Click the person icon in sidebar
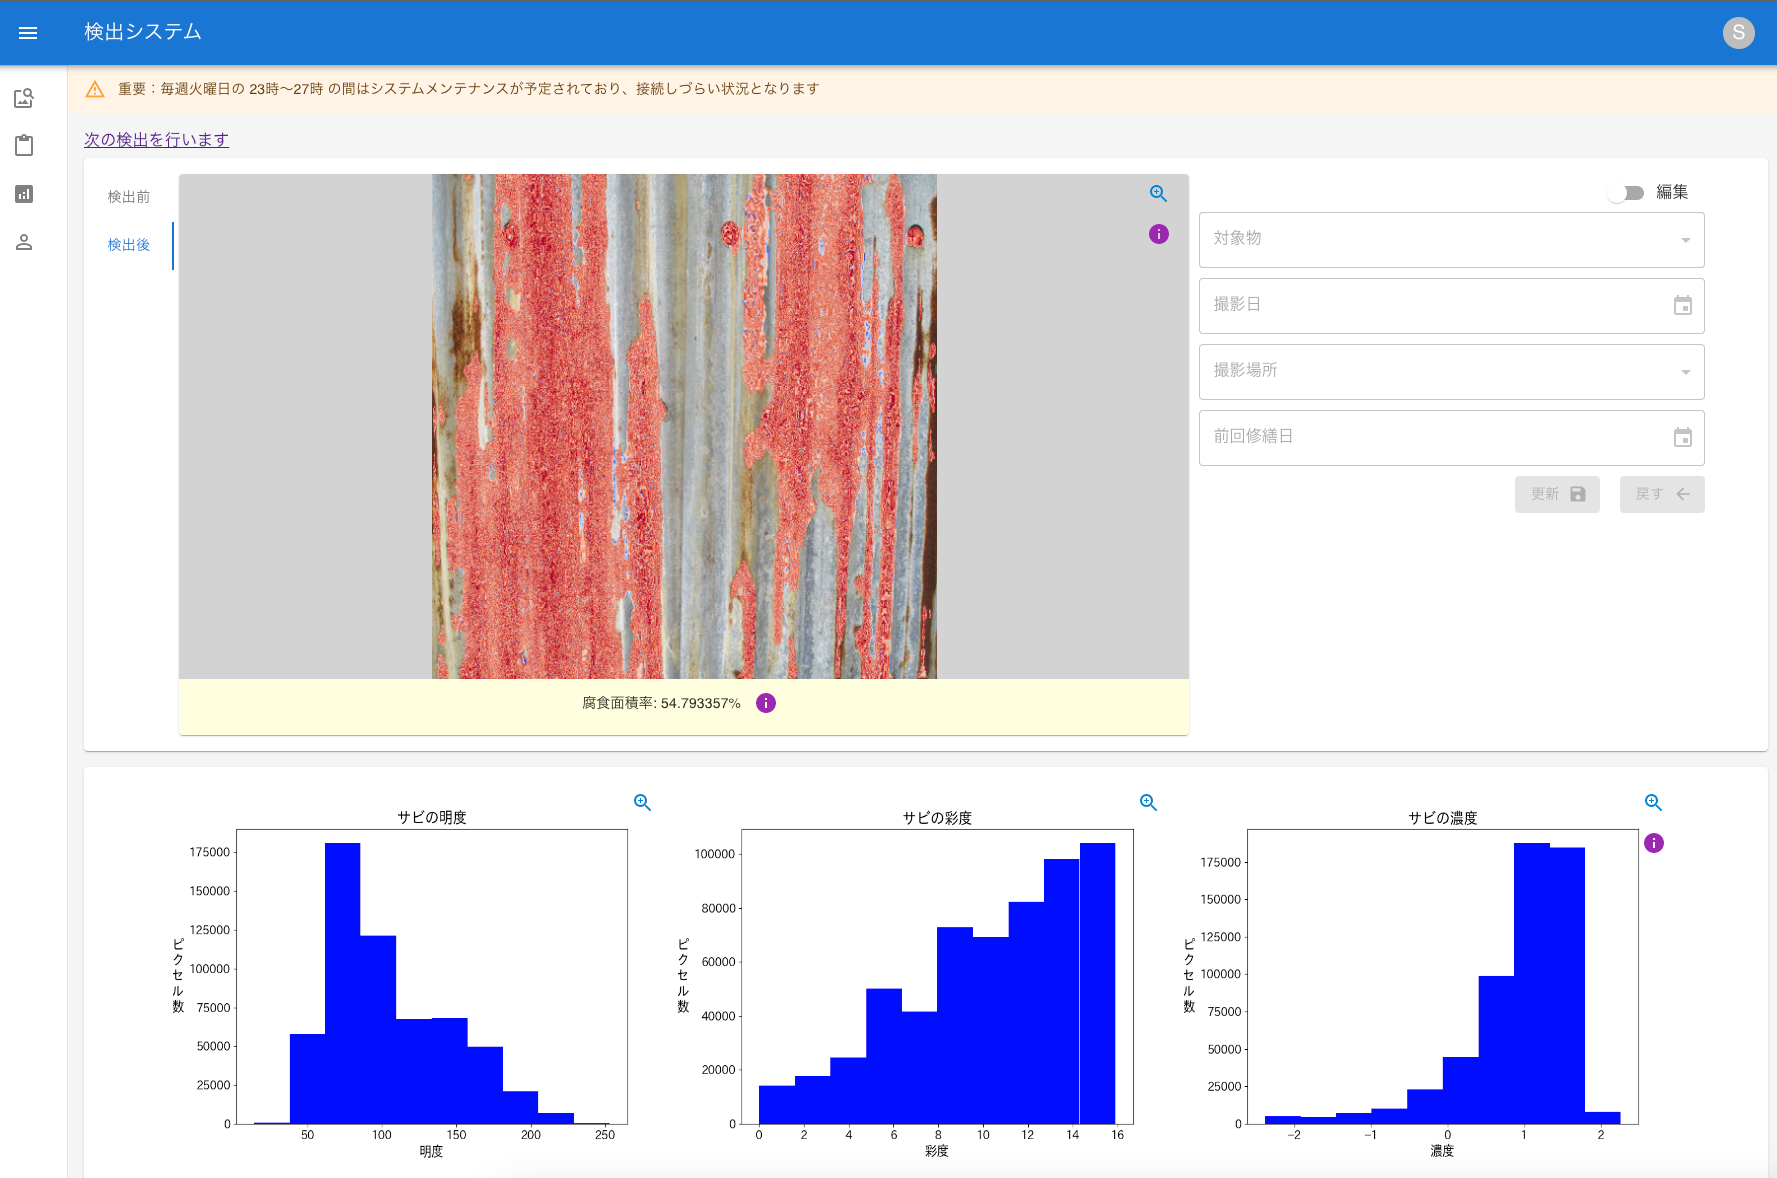 click(24, 242)
